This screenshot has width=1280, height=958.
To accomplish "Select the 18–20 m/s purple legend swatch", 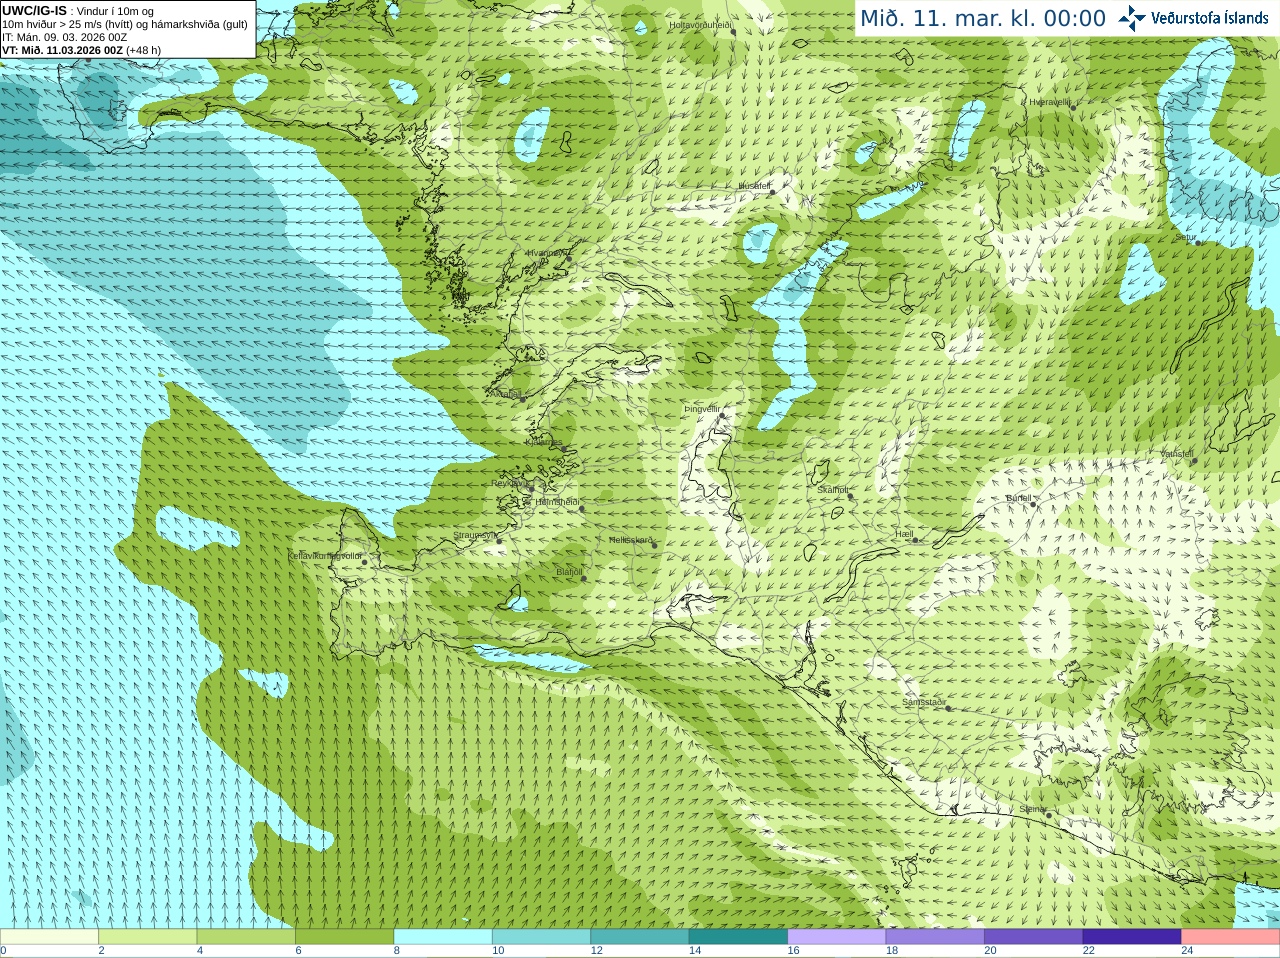I will pyautogui.click(x=935, y=937).
